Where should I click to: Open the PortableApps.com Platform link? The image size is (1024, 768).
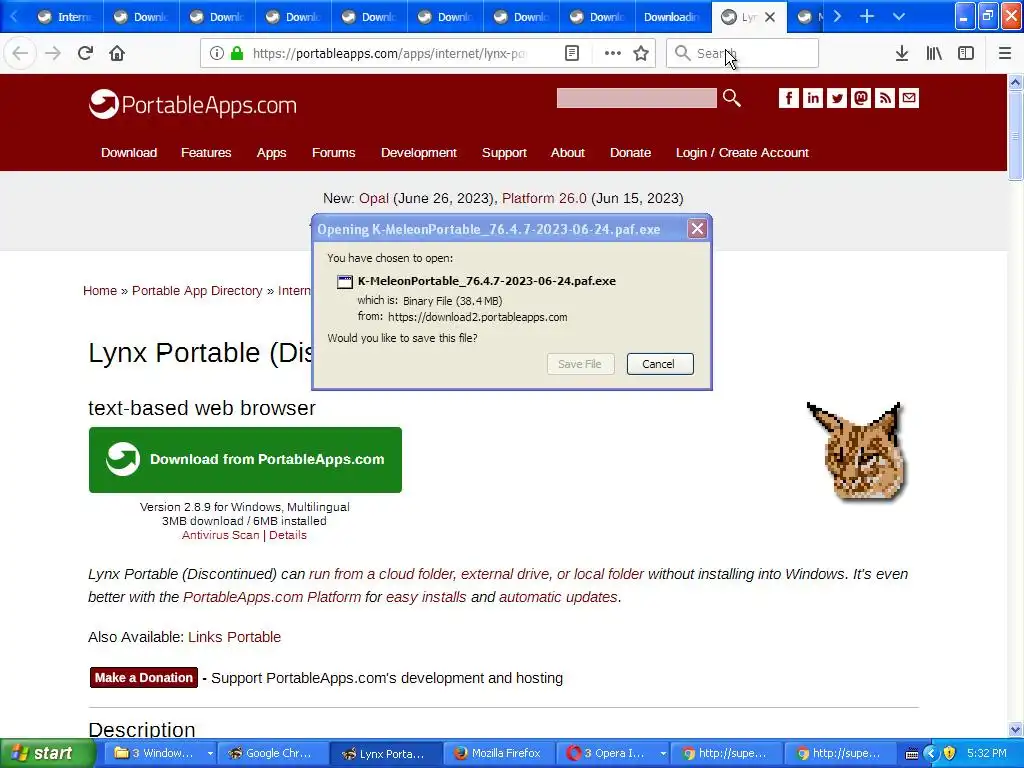tap(272, 597)
